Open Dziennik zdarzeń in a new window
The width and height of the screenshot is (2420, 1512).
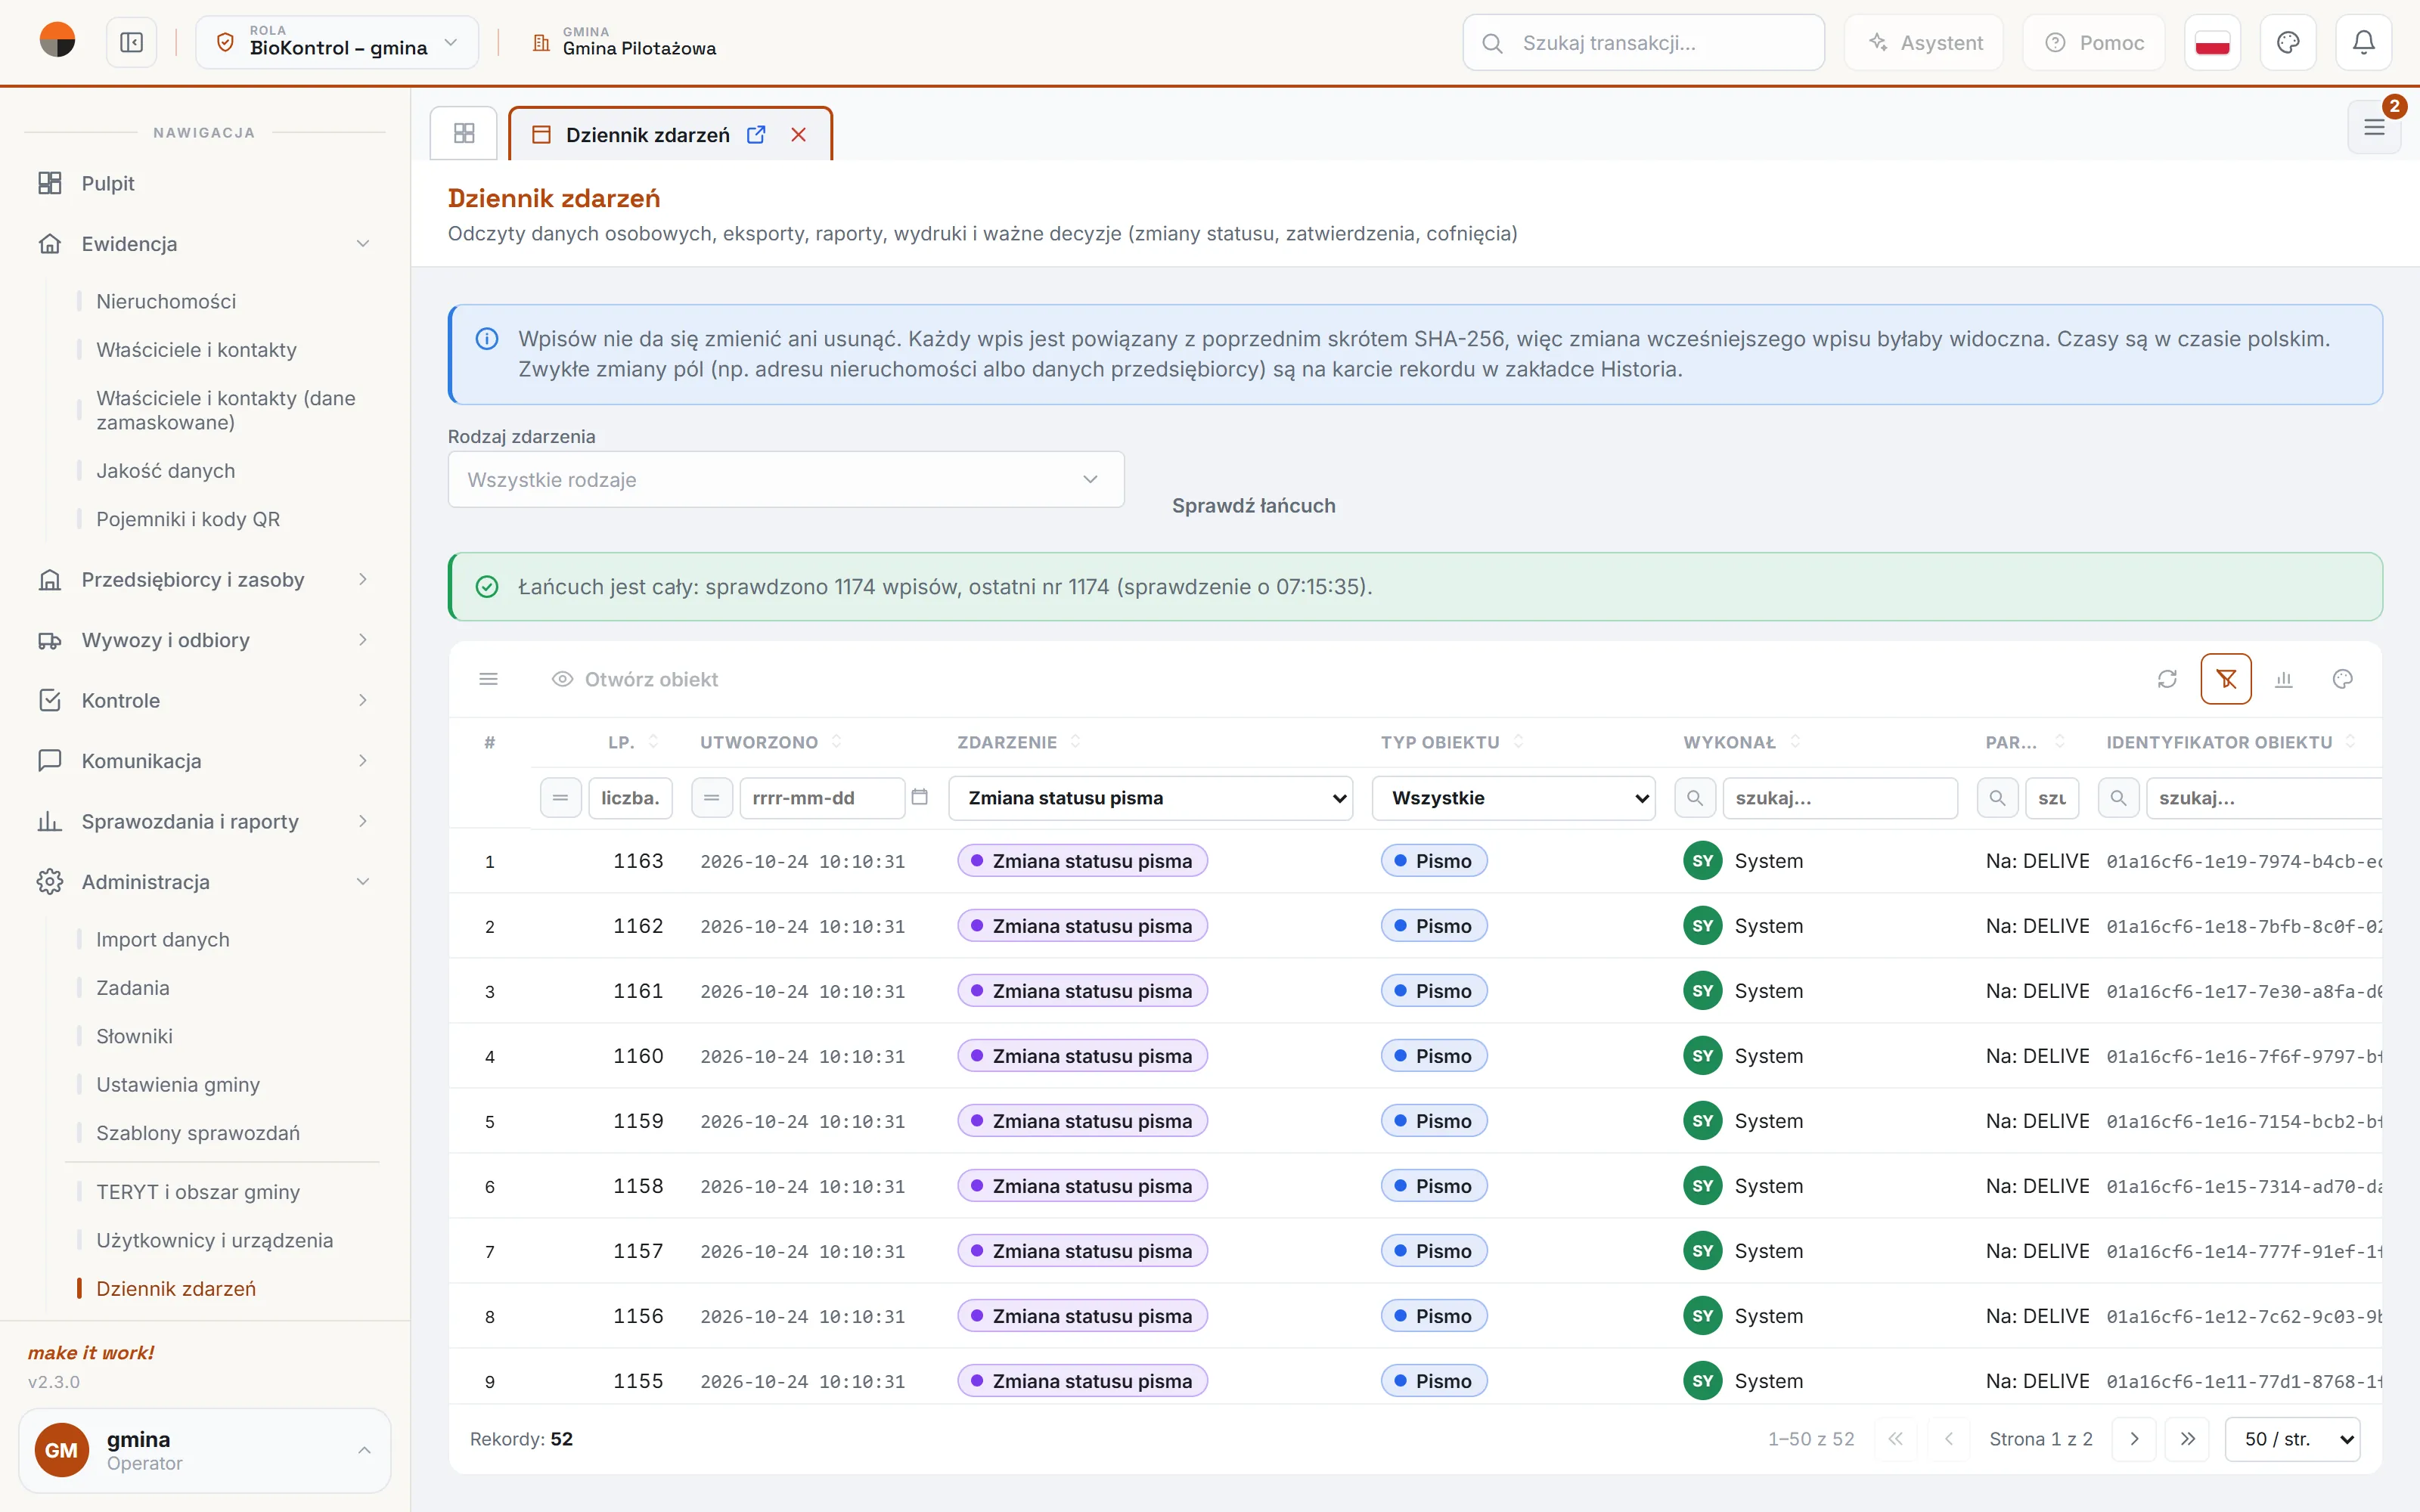pyautogui.click(x=756, y=134)
